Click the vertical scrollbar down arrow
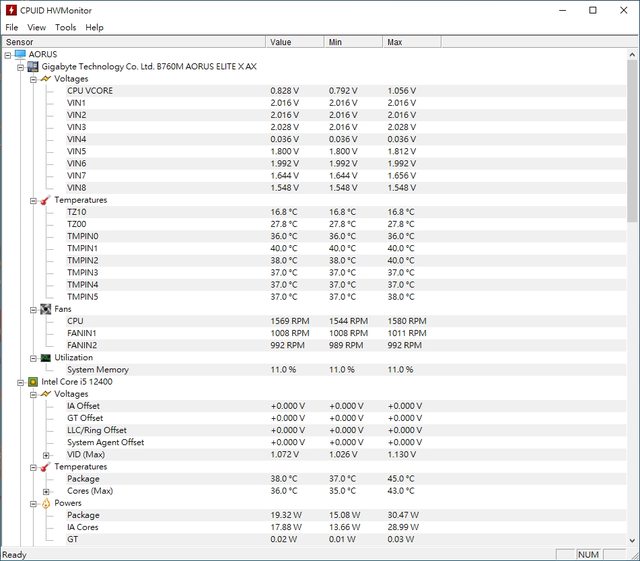640x561 pixels. [632, 541]
